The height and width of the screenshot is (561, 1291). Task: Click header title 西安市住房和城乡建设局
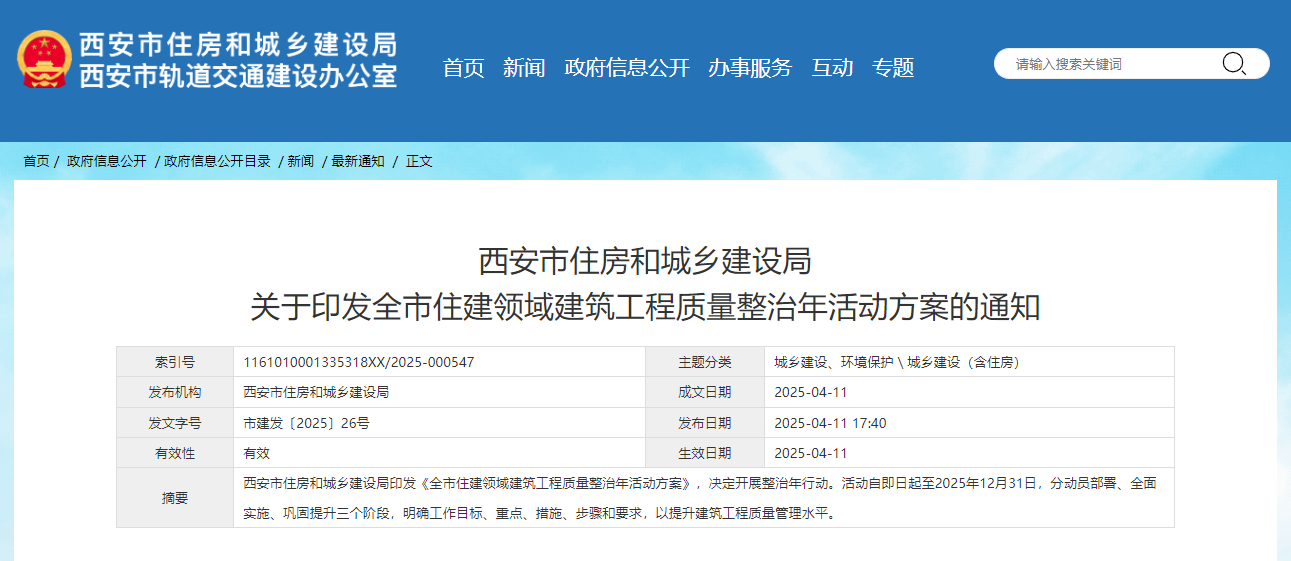238,45
